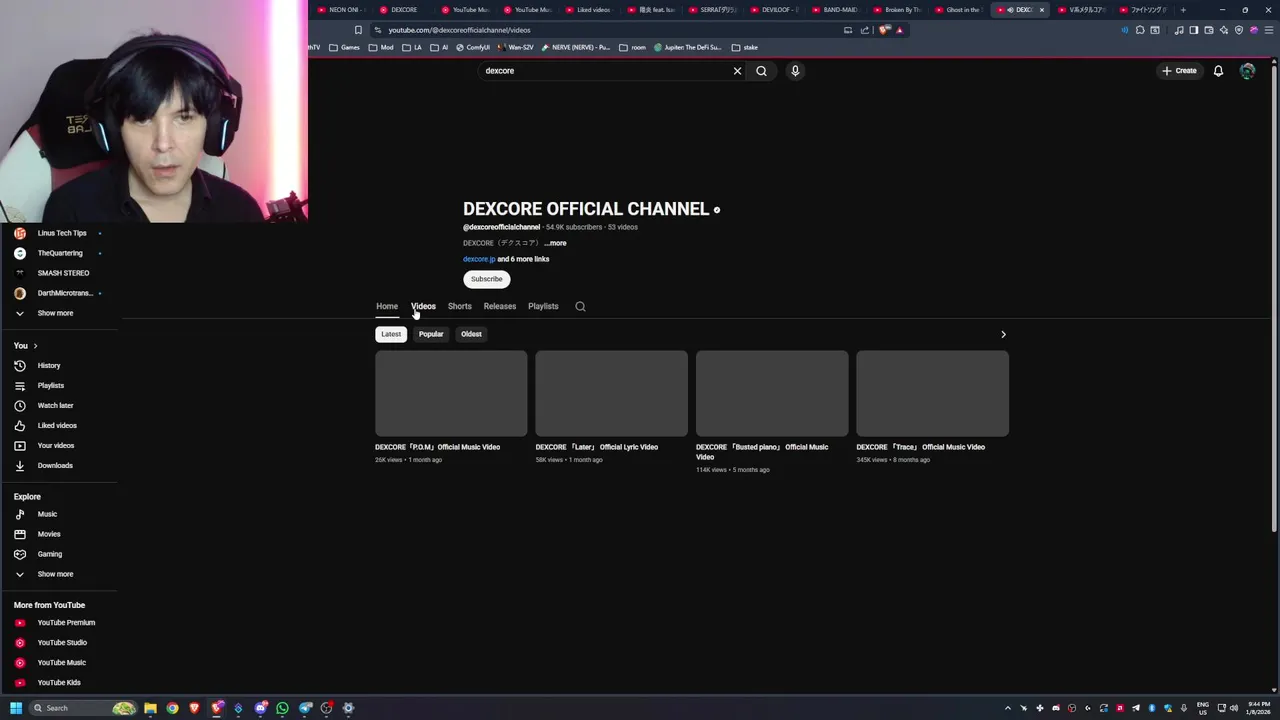Click the Windows taskbar Search box
Viewport: 1280px width, 720px height.
pyautogui.click(x=82, y=708)
